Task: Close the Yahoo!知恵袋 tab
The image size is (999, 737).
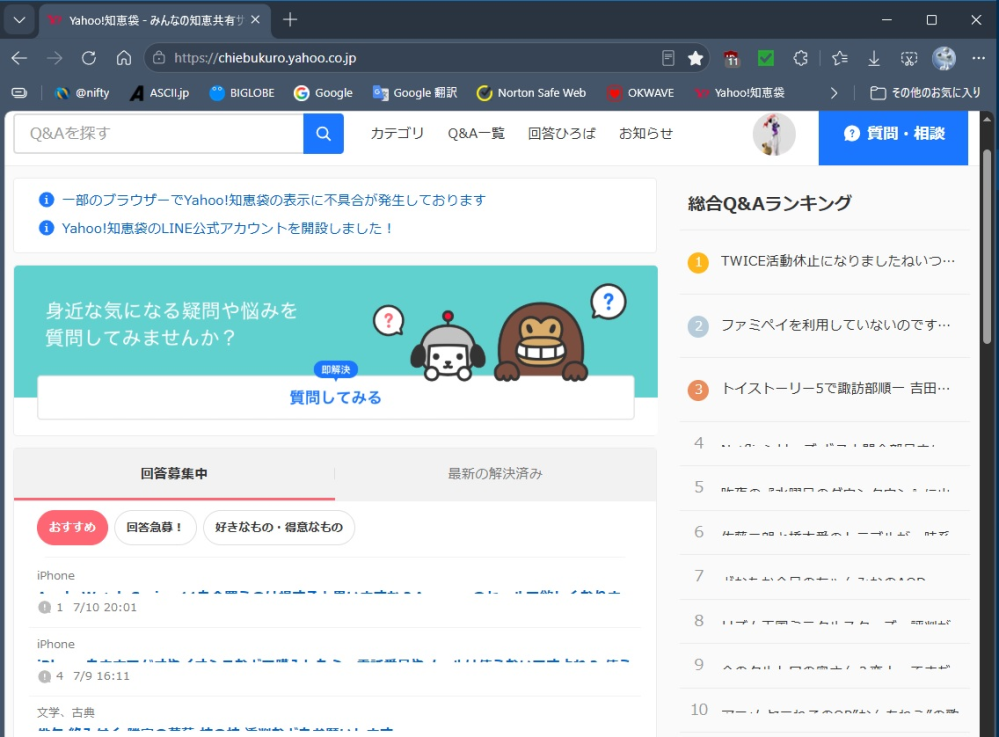Action: pyautogui.click(x=255, y=20)
